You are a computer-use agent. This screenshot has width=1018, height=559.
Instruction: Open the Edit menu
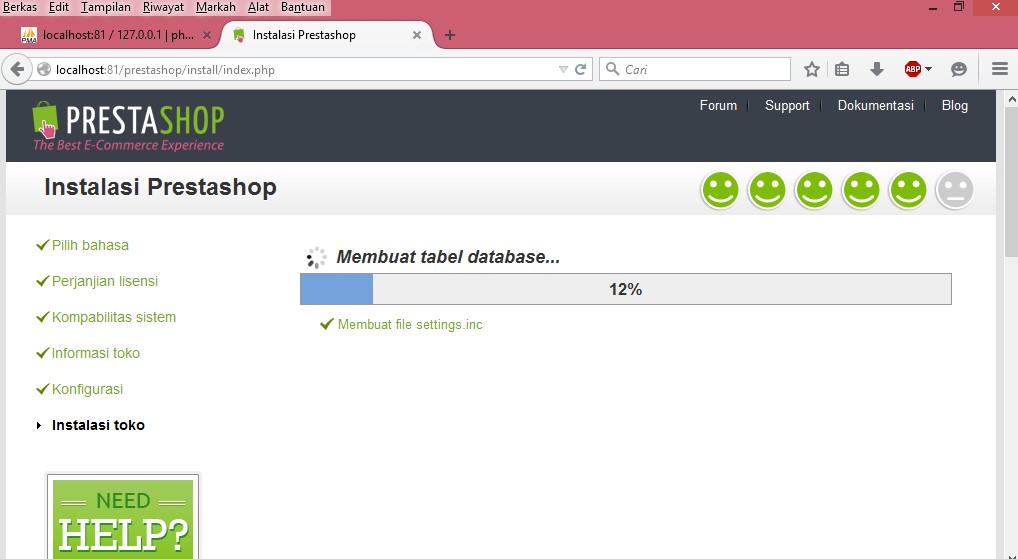click(x=58, y=7)
